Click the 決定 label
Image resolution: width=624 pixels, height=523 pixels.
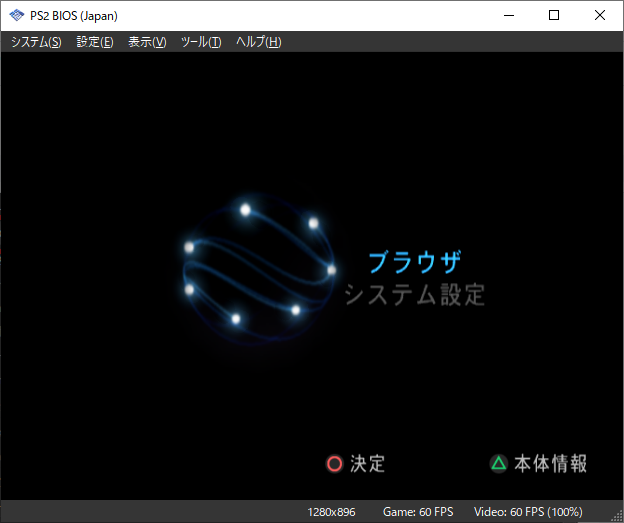point(367,464)
